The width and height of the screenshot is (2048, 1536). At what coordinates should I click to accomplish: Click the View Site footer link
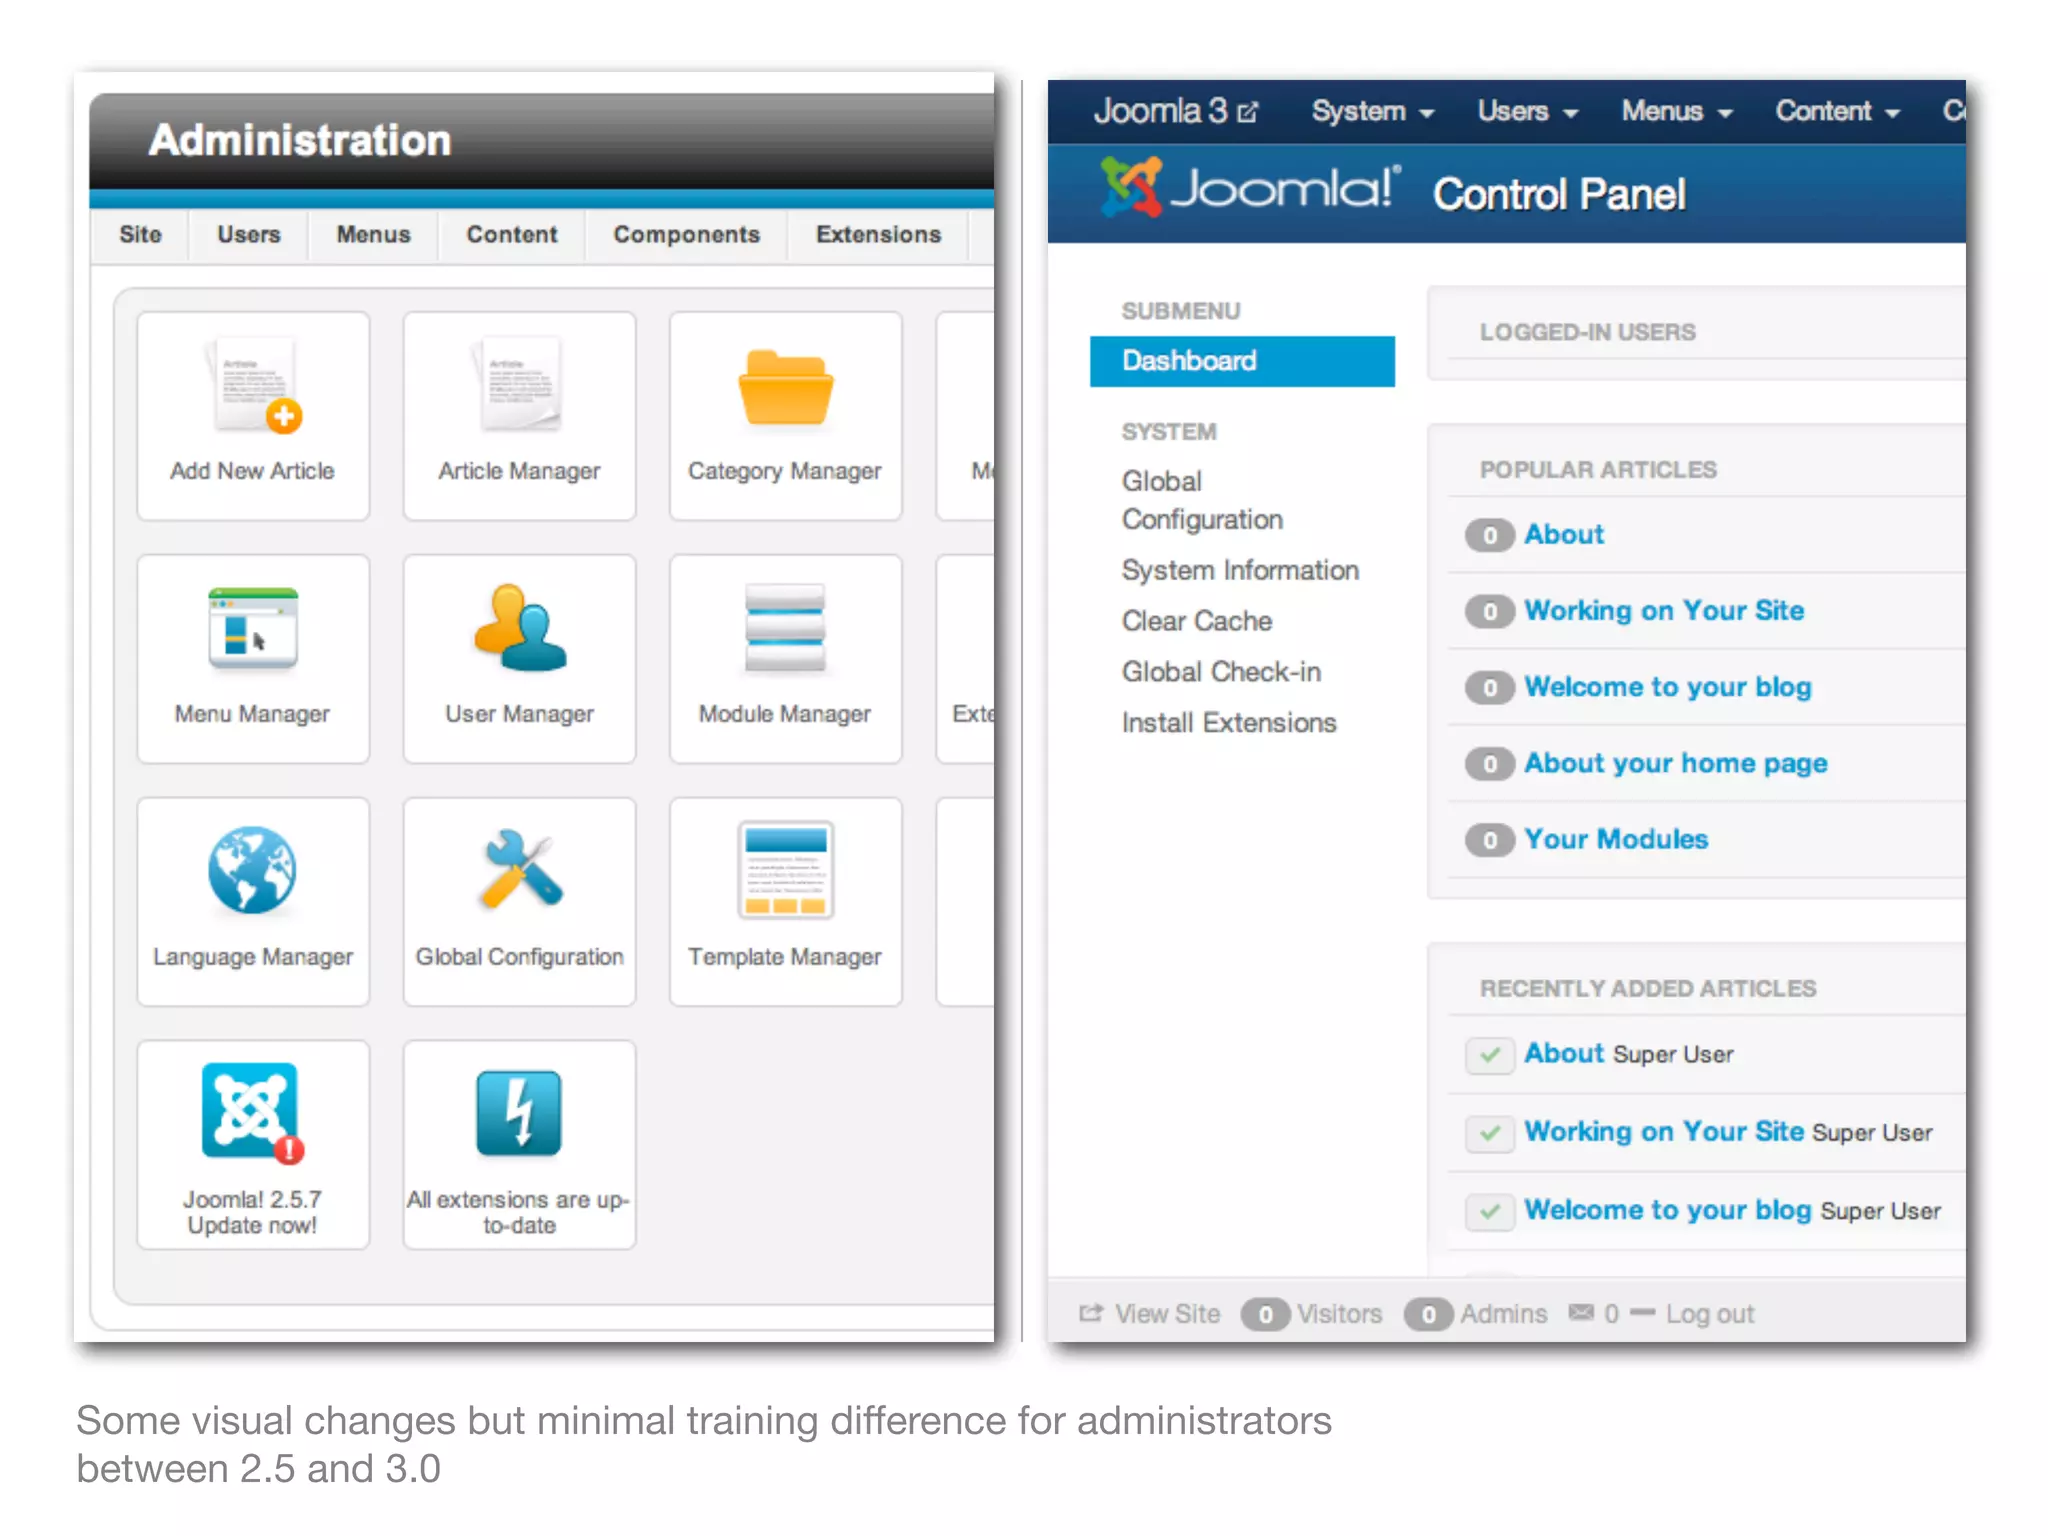coord(1167,1313)
